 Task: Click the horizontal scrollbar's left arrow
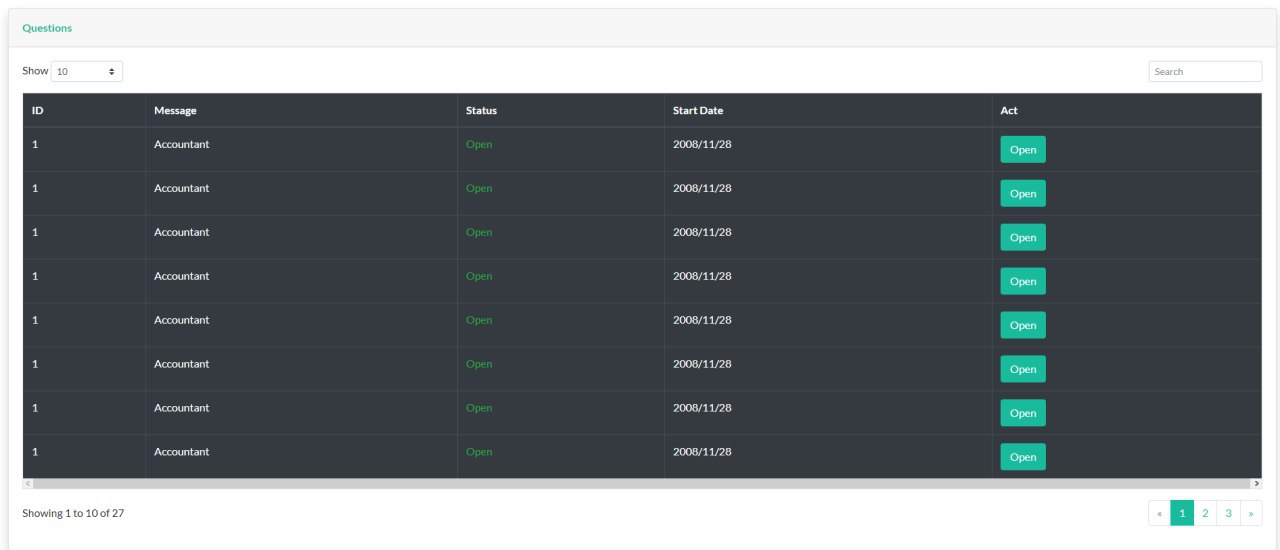[x=28, y=483]
